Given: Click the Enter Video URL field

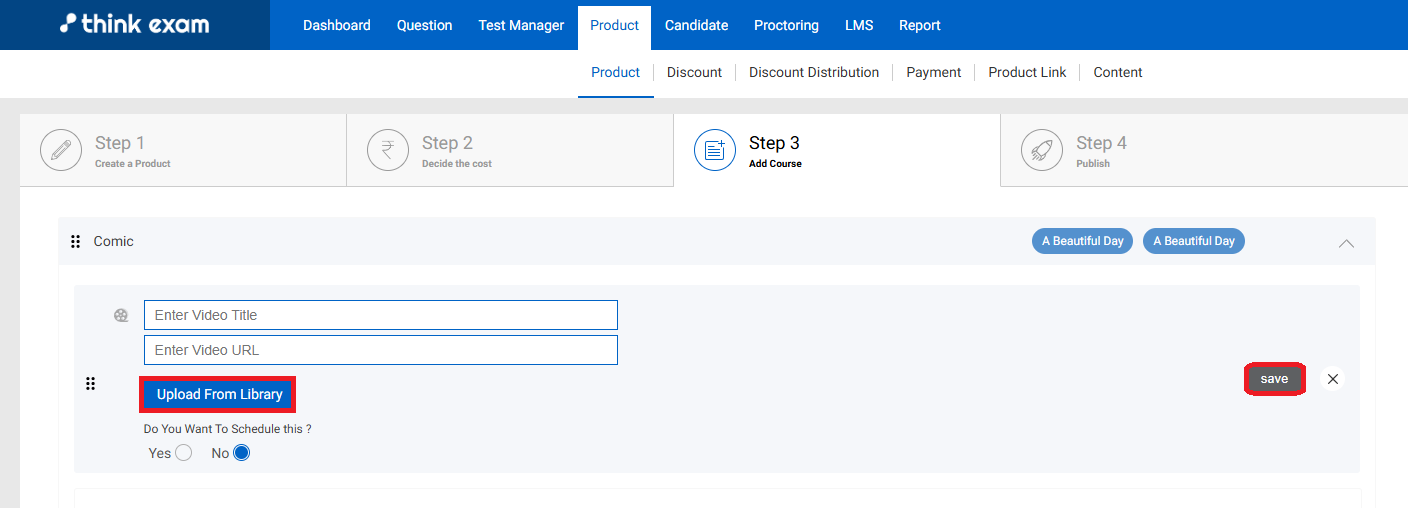Looking at the screenshot, I should pos(380,350).
